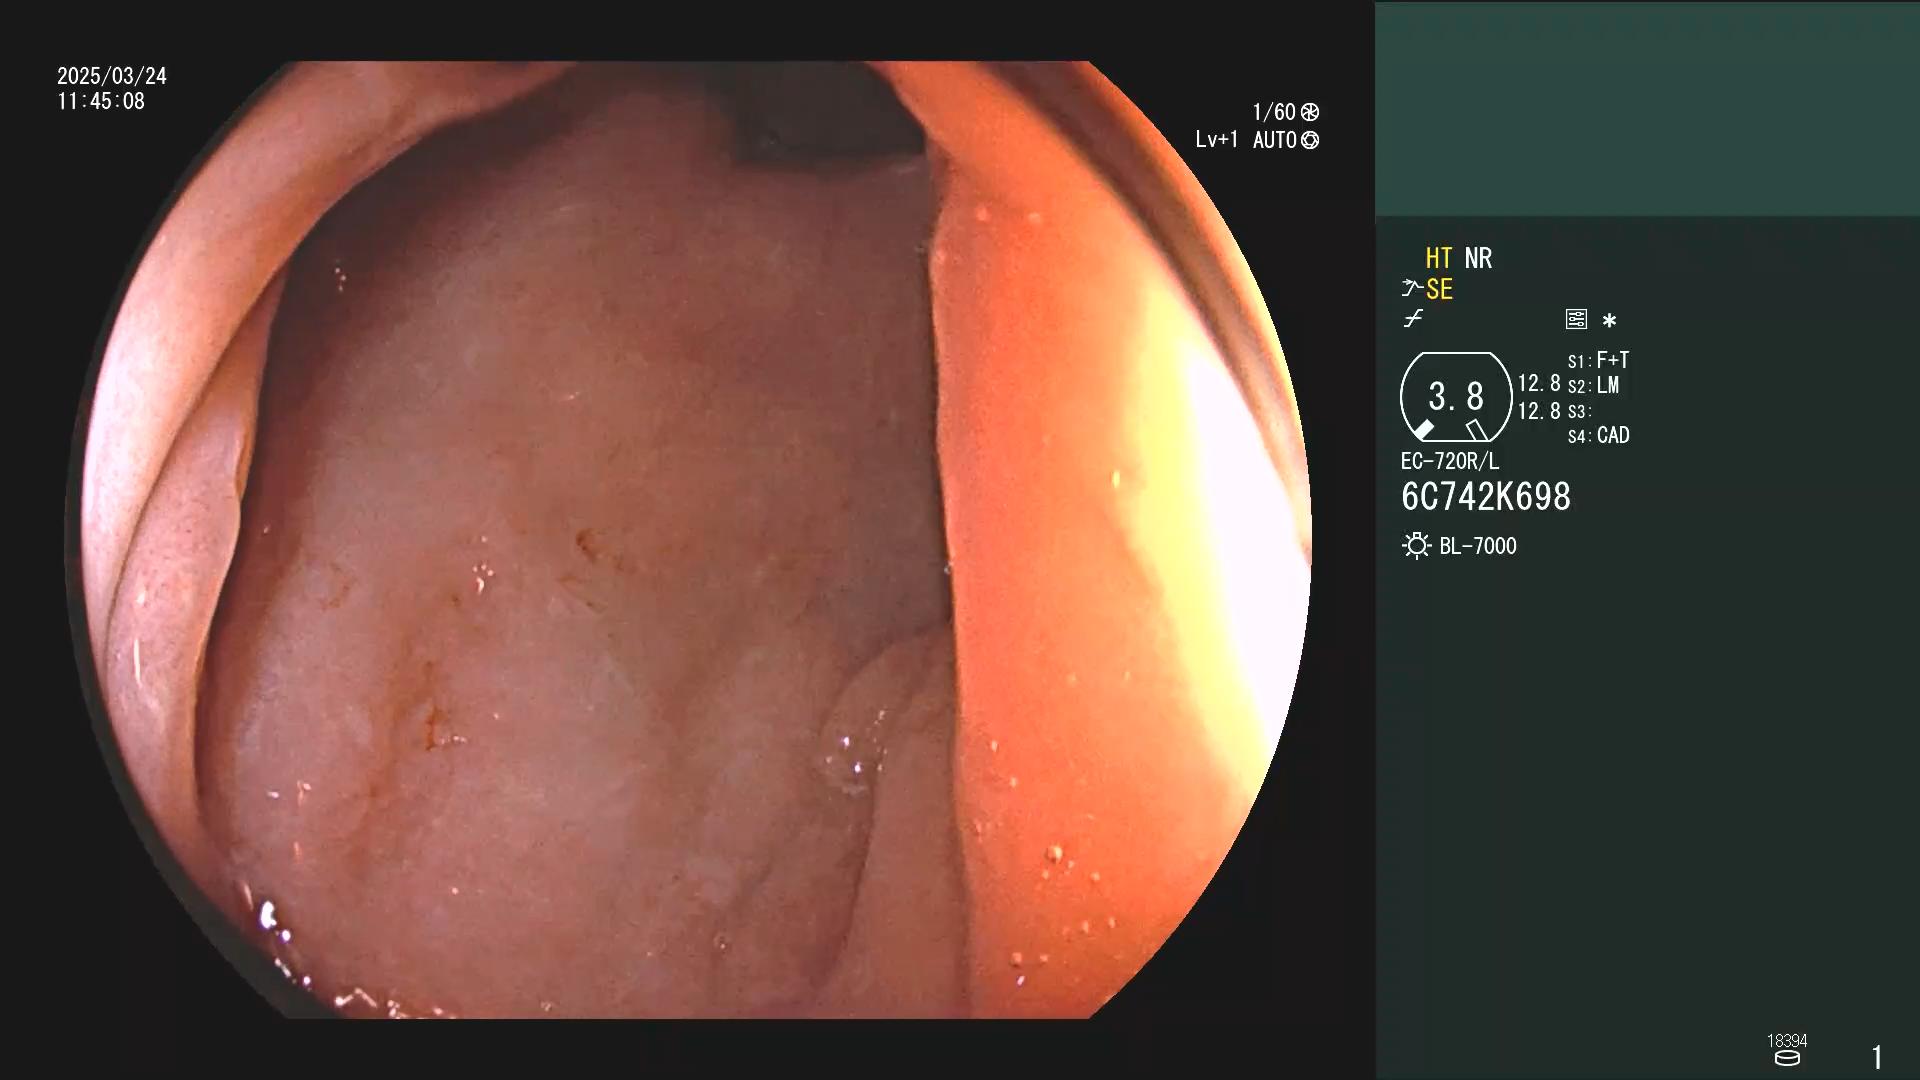
Task: Click the tone curve icon below SE
Action: click(1413, 319)
